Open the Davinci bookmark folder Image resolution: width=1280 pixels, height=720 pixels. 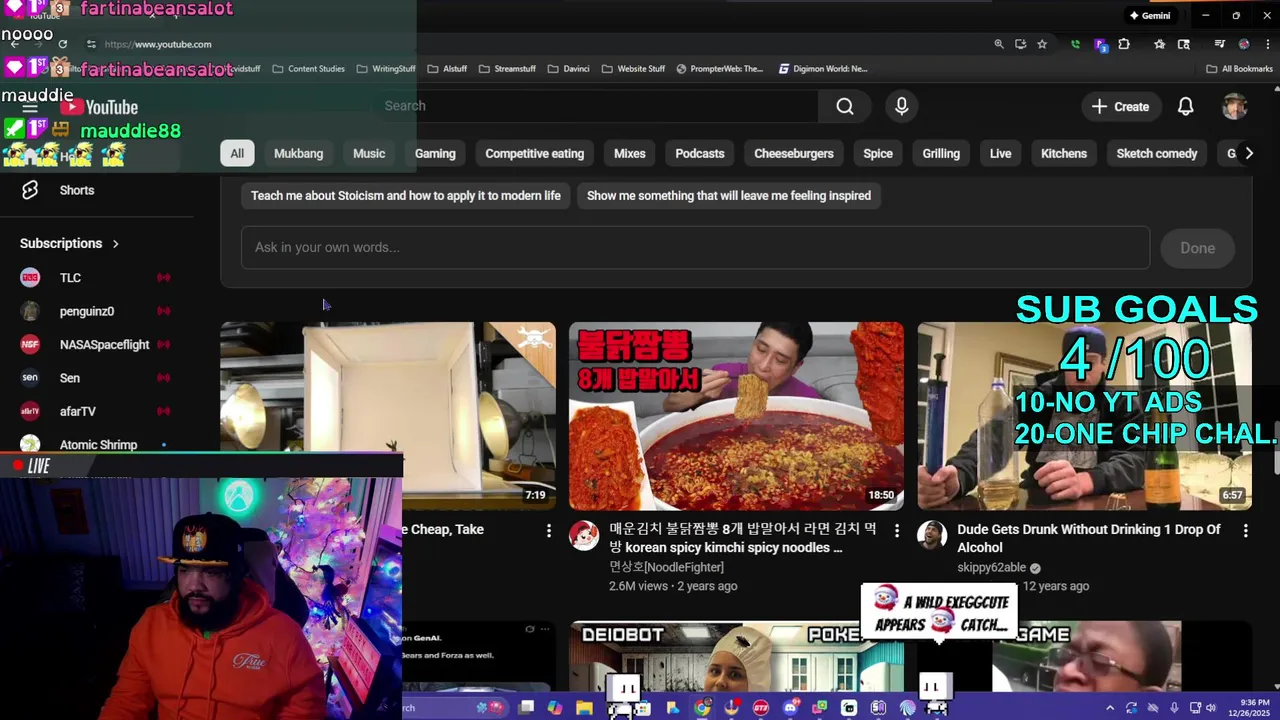point(568,69)
